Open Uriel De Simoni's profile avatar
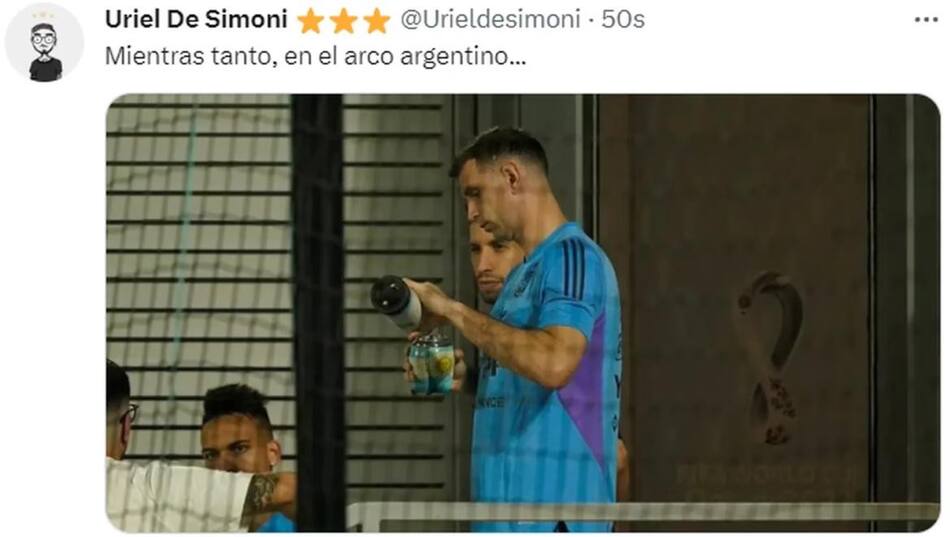 tap(44, 43)
